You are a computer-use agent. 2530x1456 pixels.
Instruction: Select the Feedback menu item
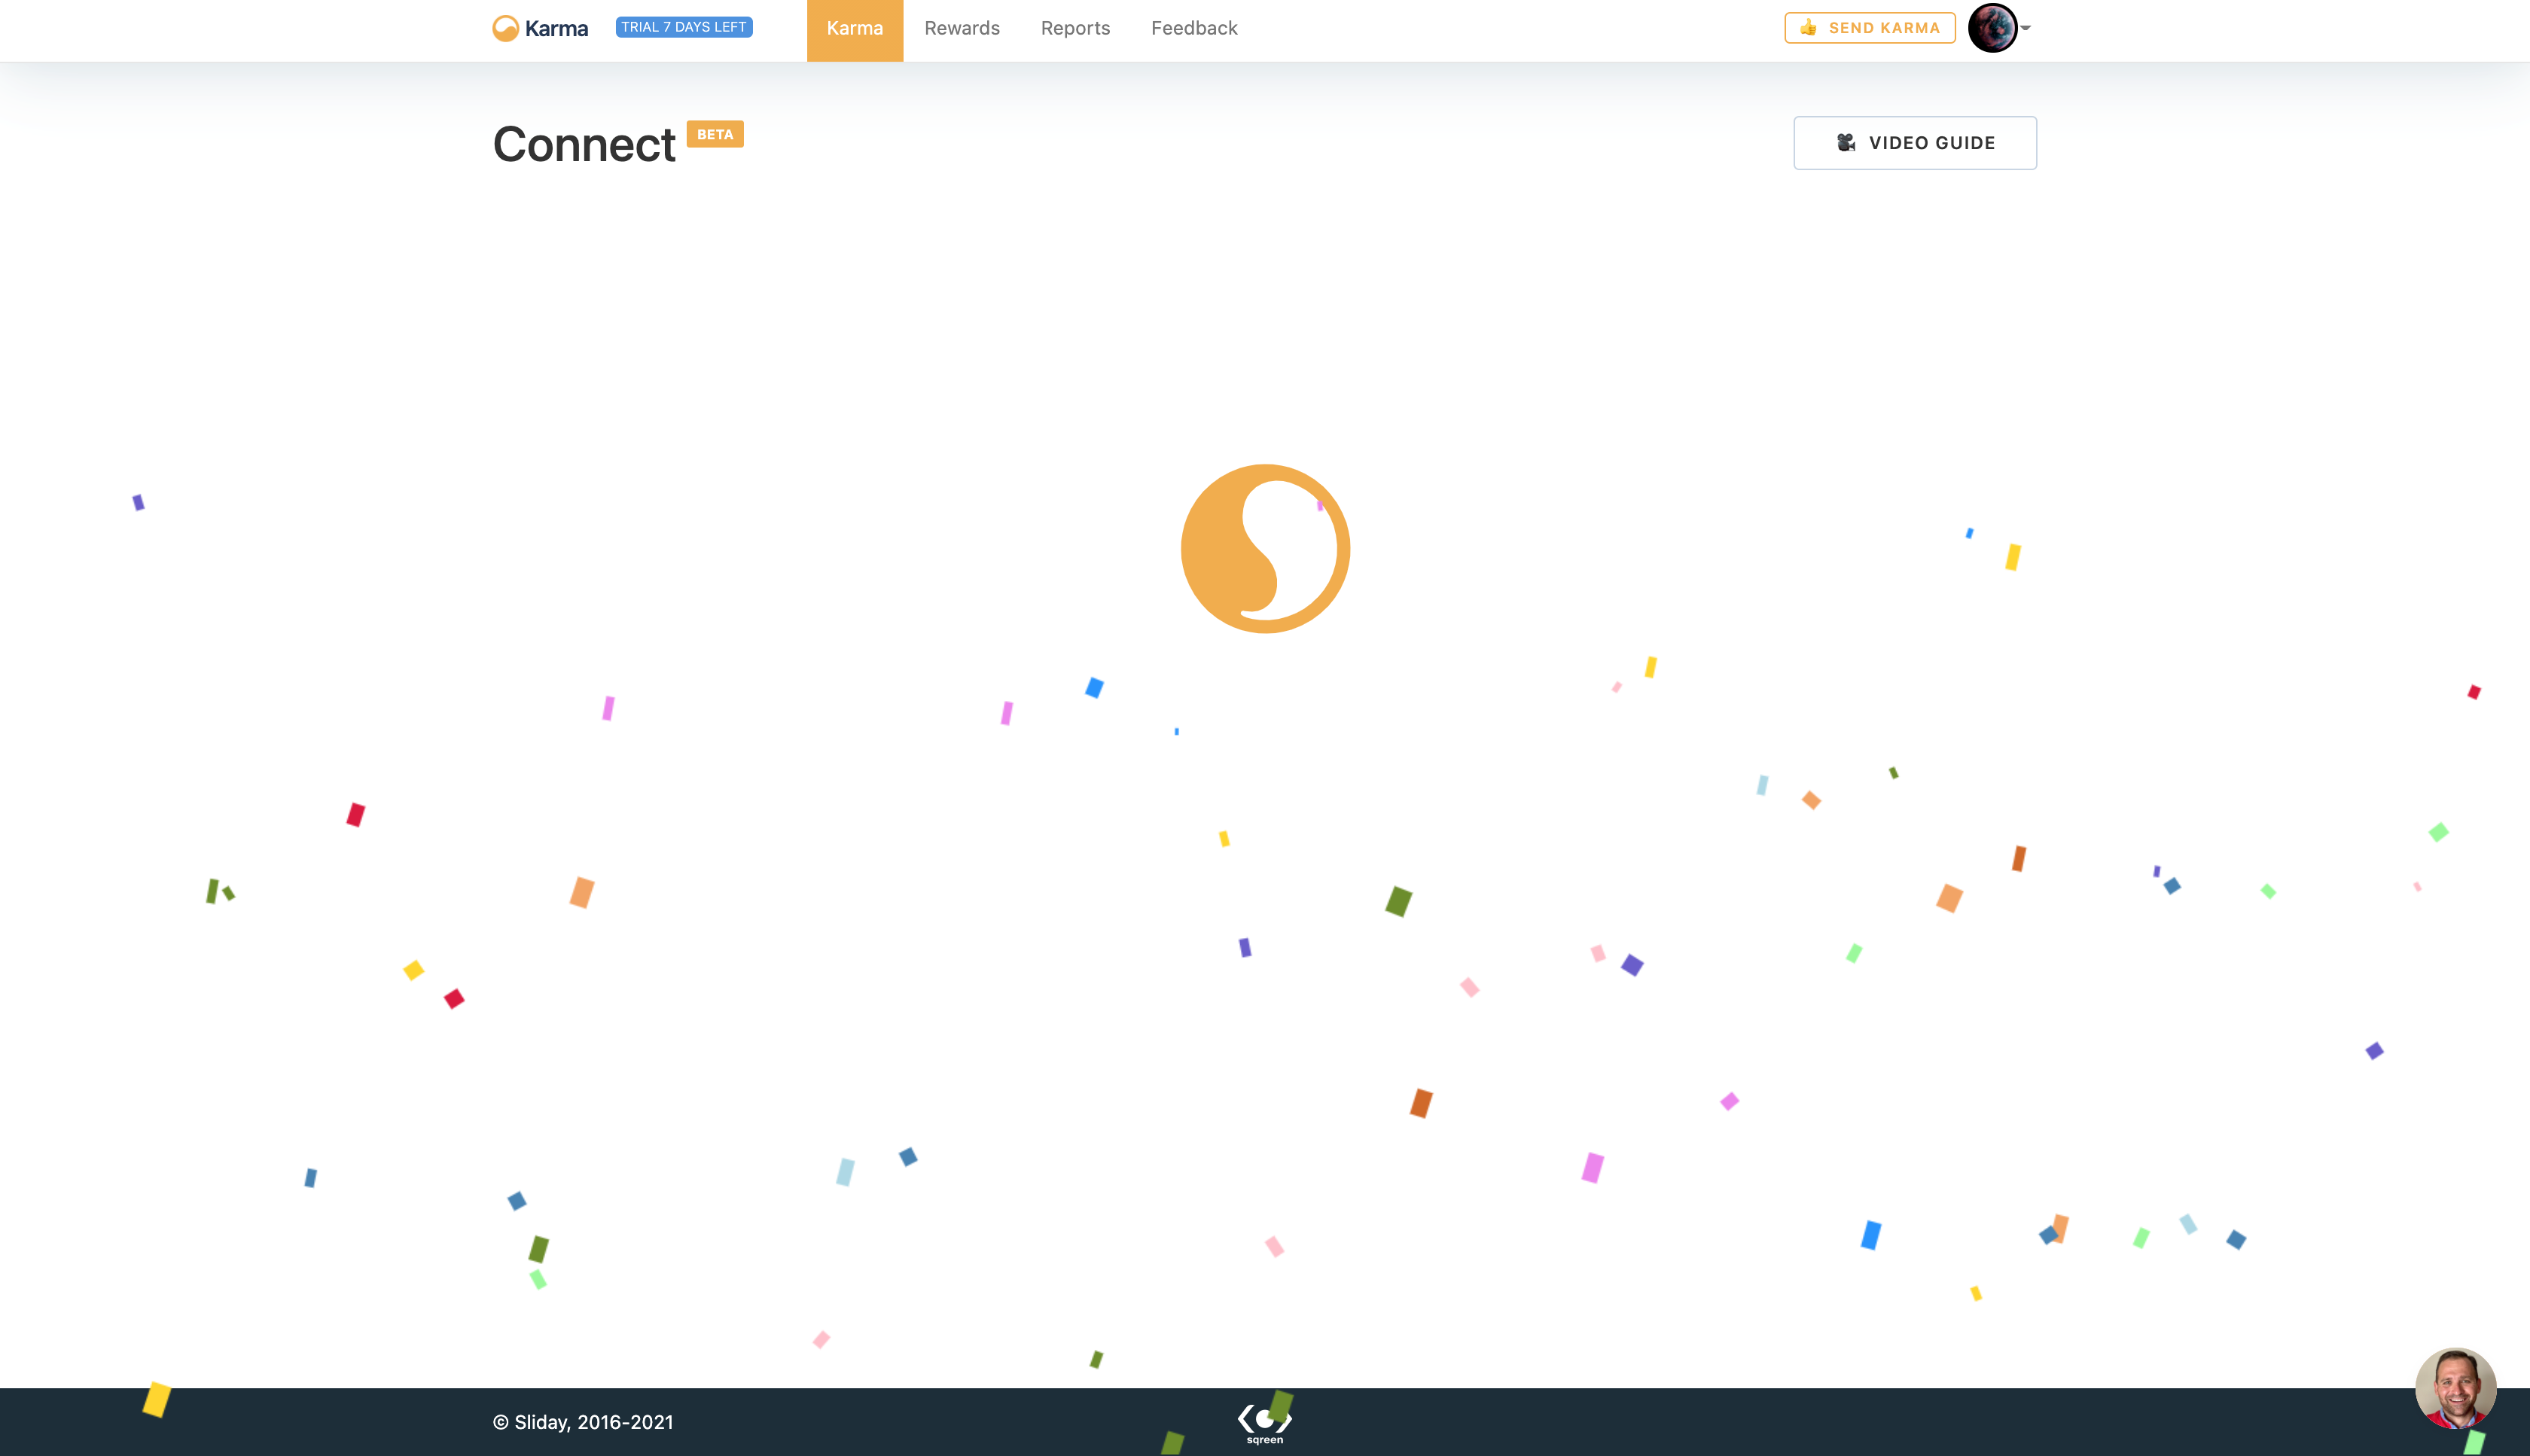1194,29
